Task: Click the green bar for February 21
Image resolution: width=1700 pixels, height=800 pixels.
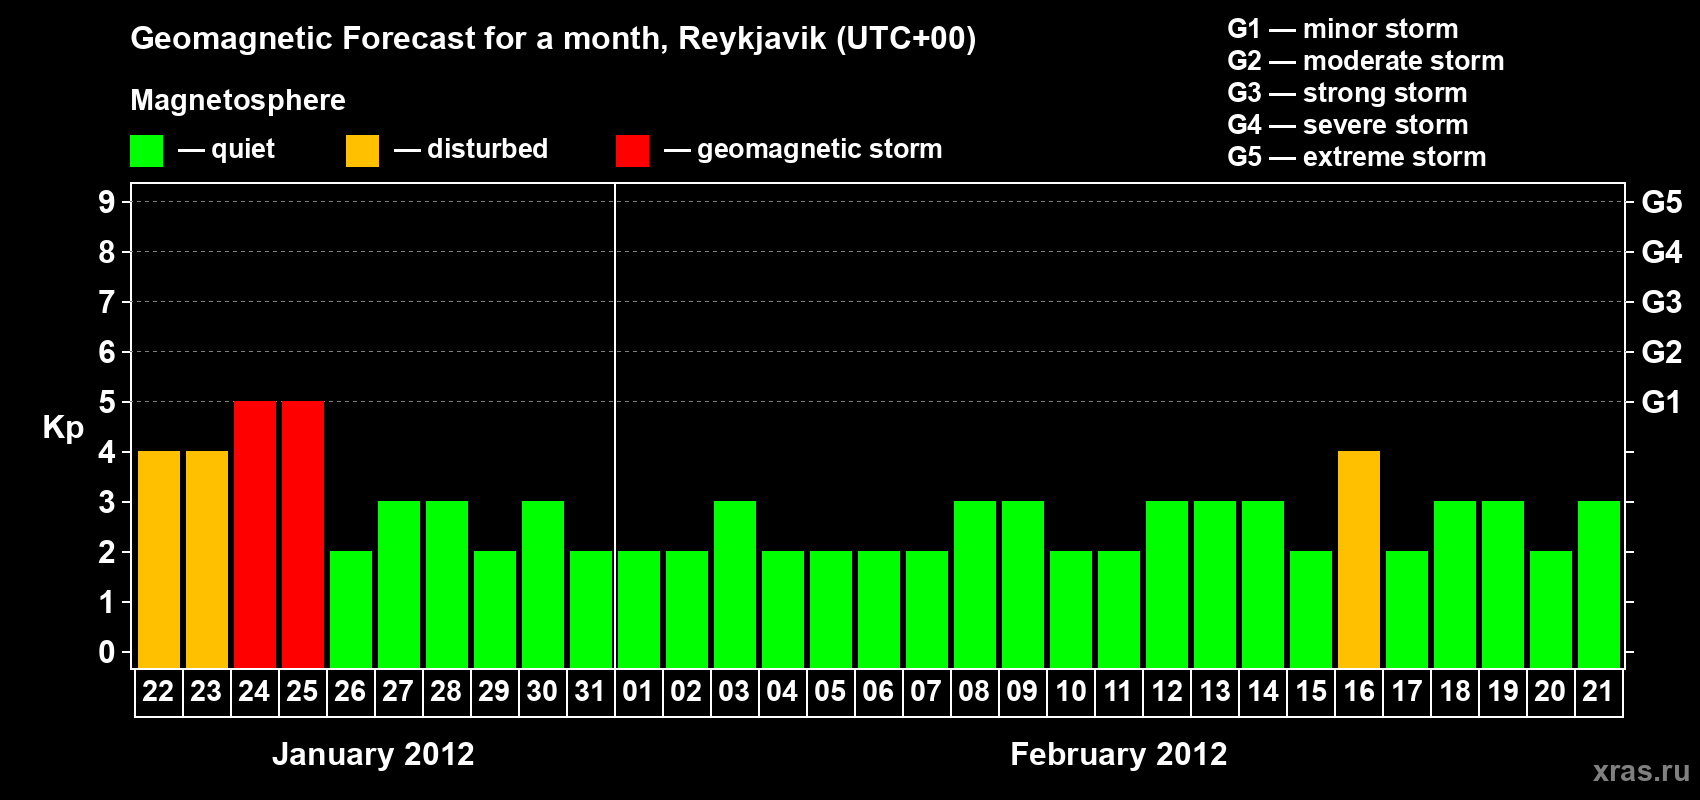Action: click(x=1599, y=584)
